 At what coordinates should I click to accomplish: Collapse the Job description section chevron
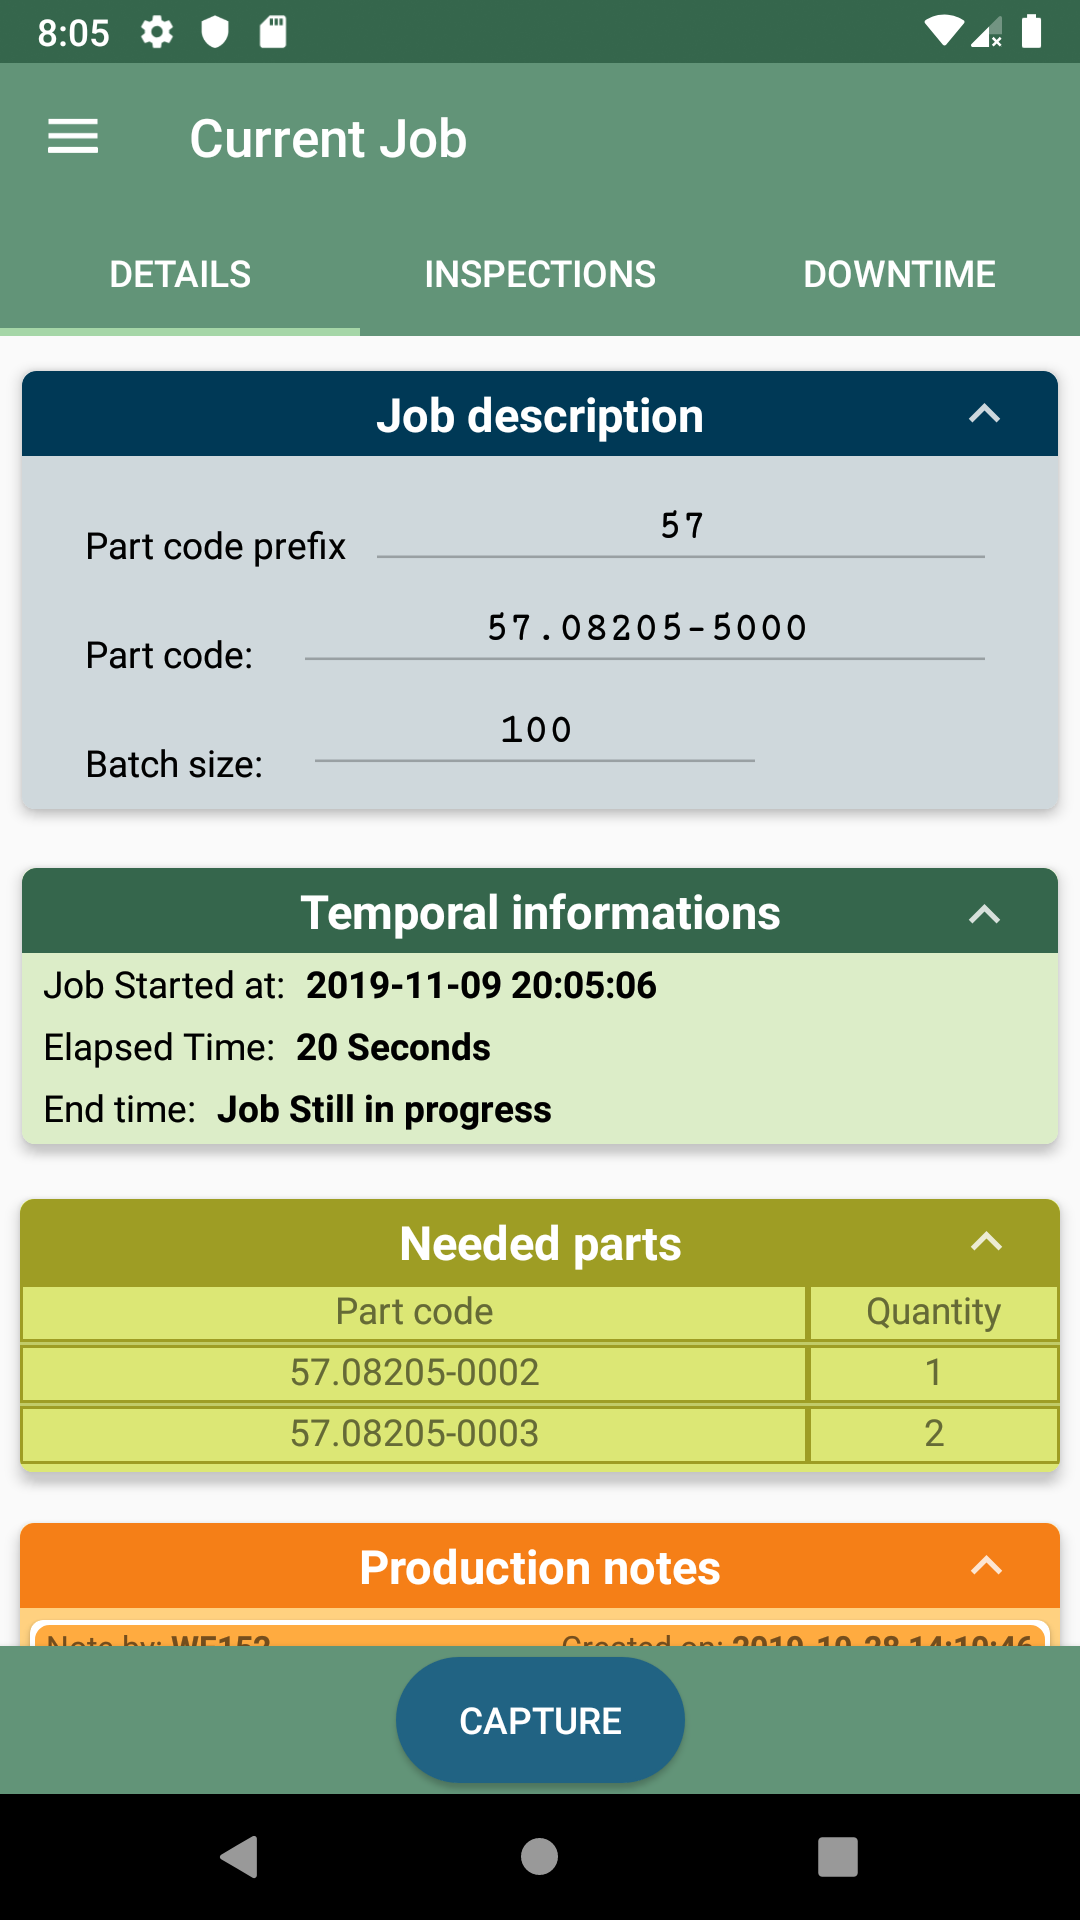(985, 414)
